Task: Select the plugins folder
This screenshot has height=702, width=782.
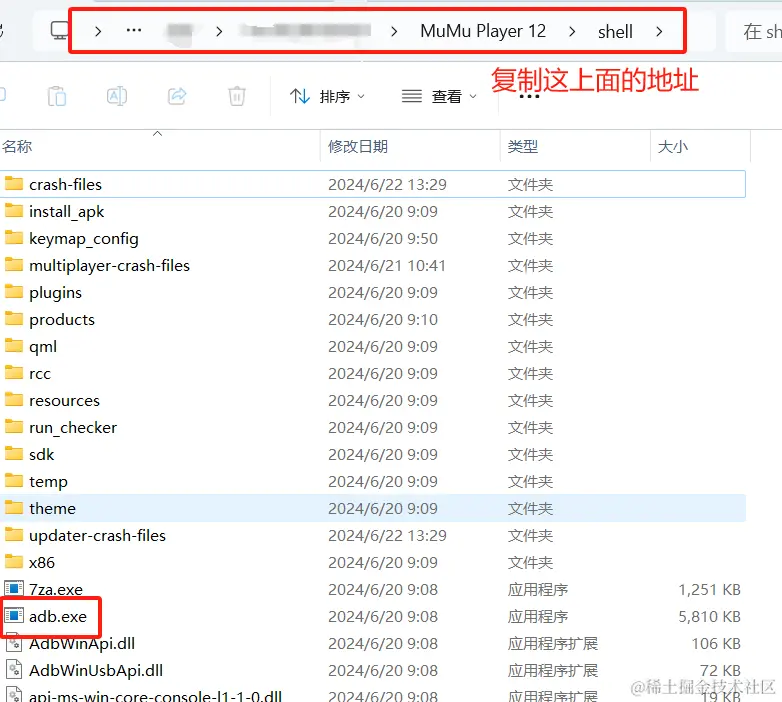Action: [x=373, y=292]
